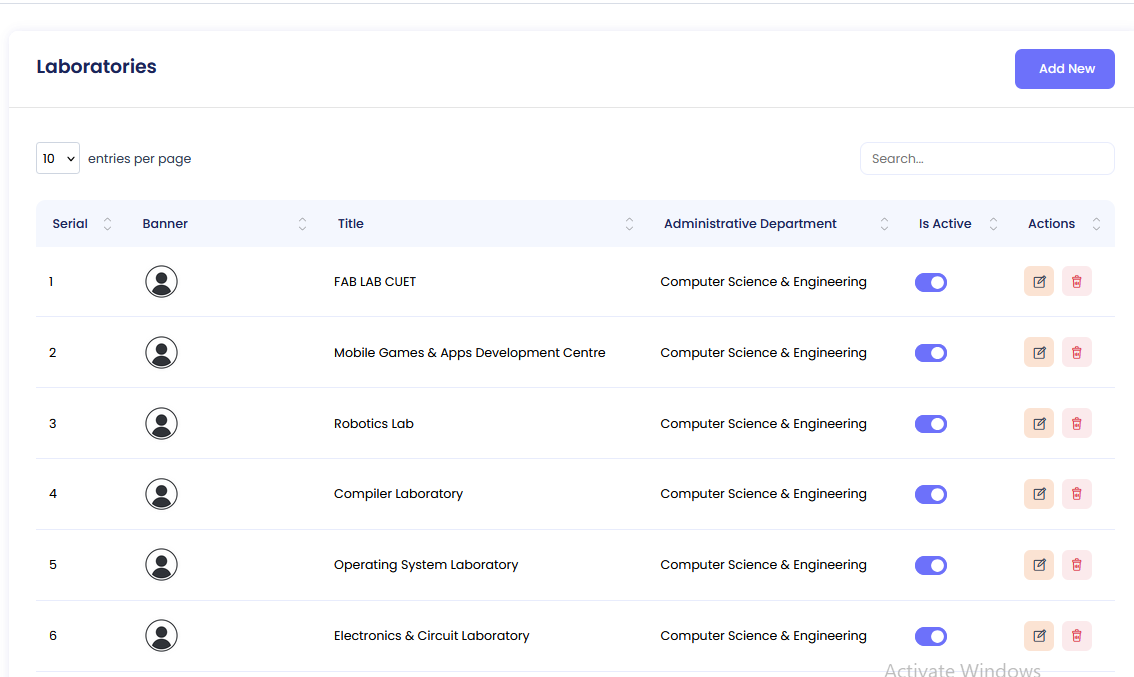
Task: Delete the FAB LAB CUET laboratory
Action: click(1076, 282)
